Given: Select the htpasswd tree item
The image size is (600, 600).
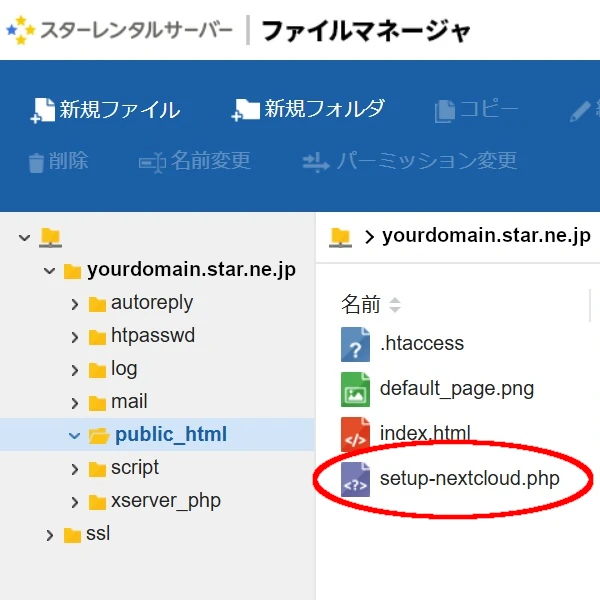Looking at the screenshot, I should pyautogui.click(x=153, y=336).
